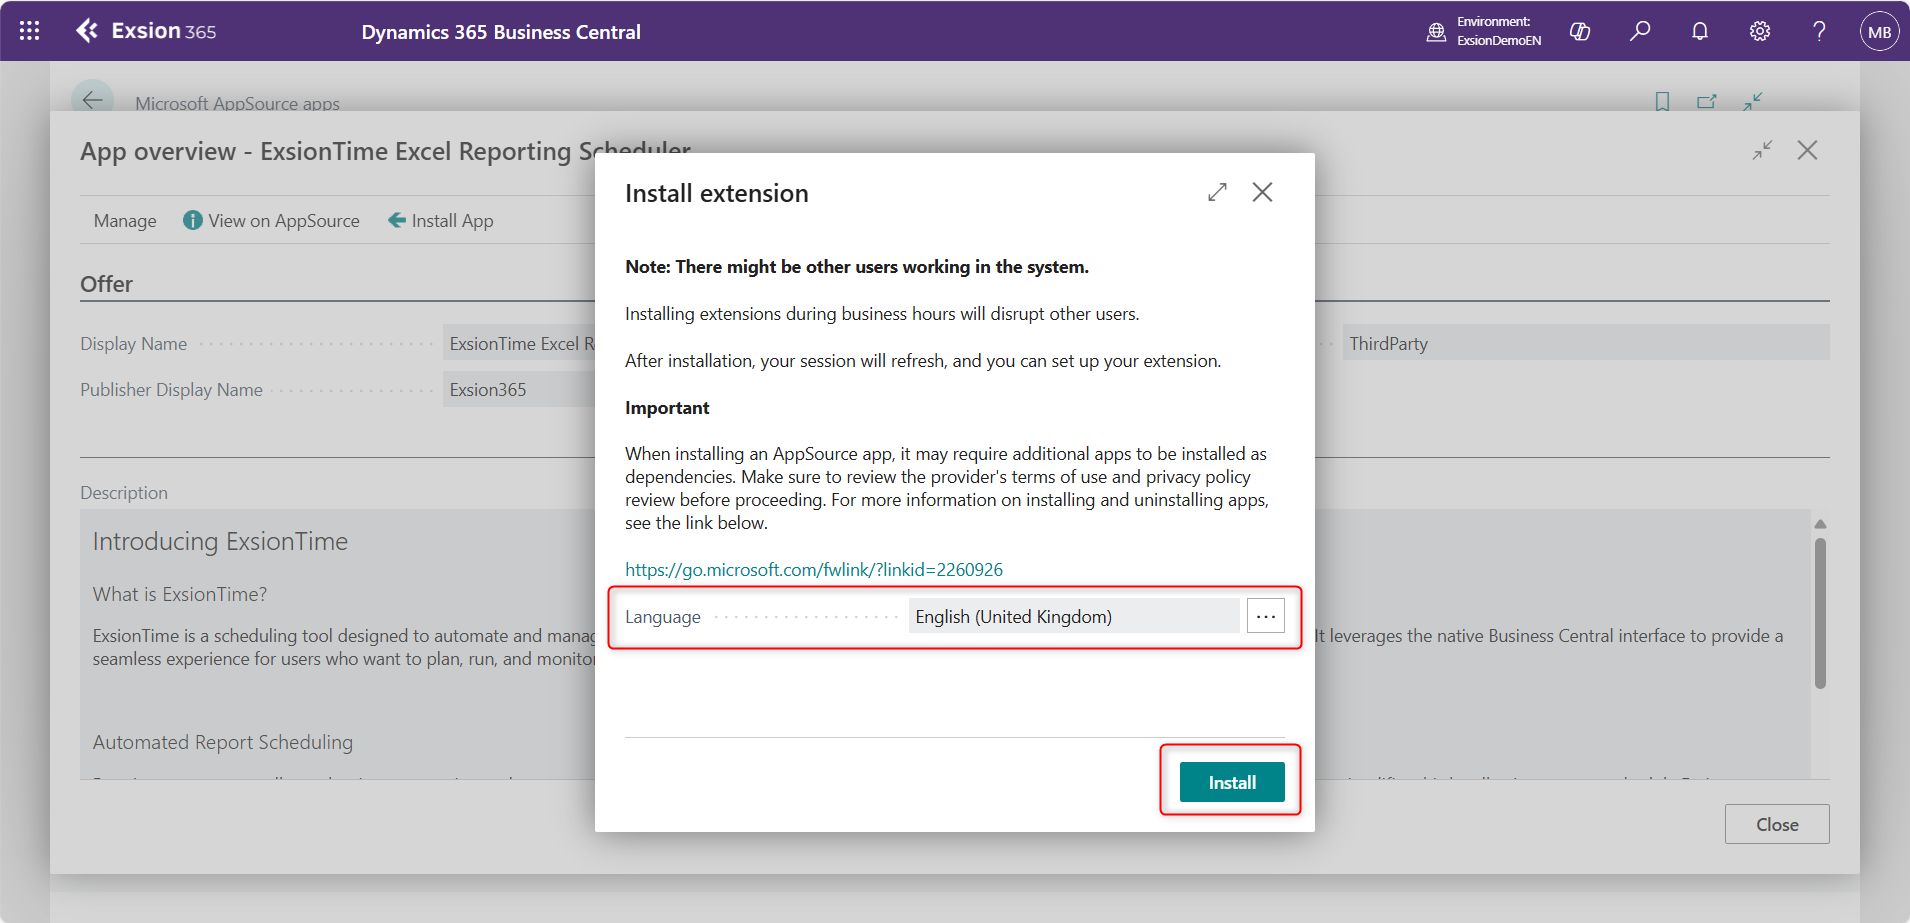Open the search magnifier in header

[1640, 31]
